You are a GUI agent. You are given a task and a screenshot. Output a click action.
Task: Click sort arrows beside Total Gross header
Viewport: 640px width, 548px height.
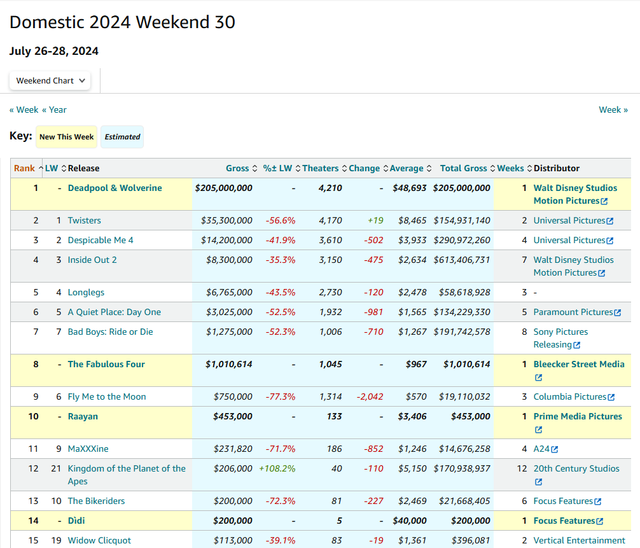pyautogui.click(x=493, y=168)
